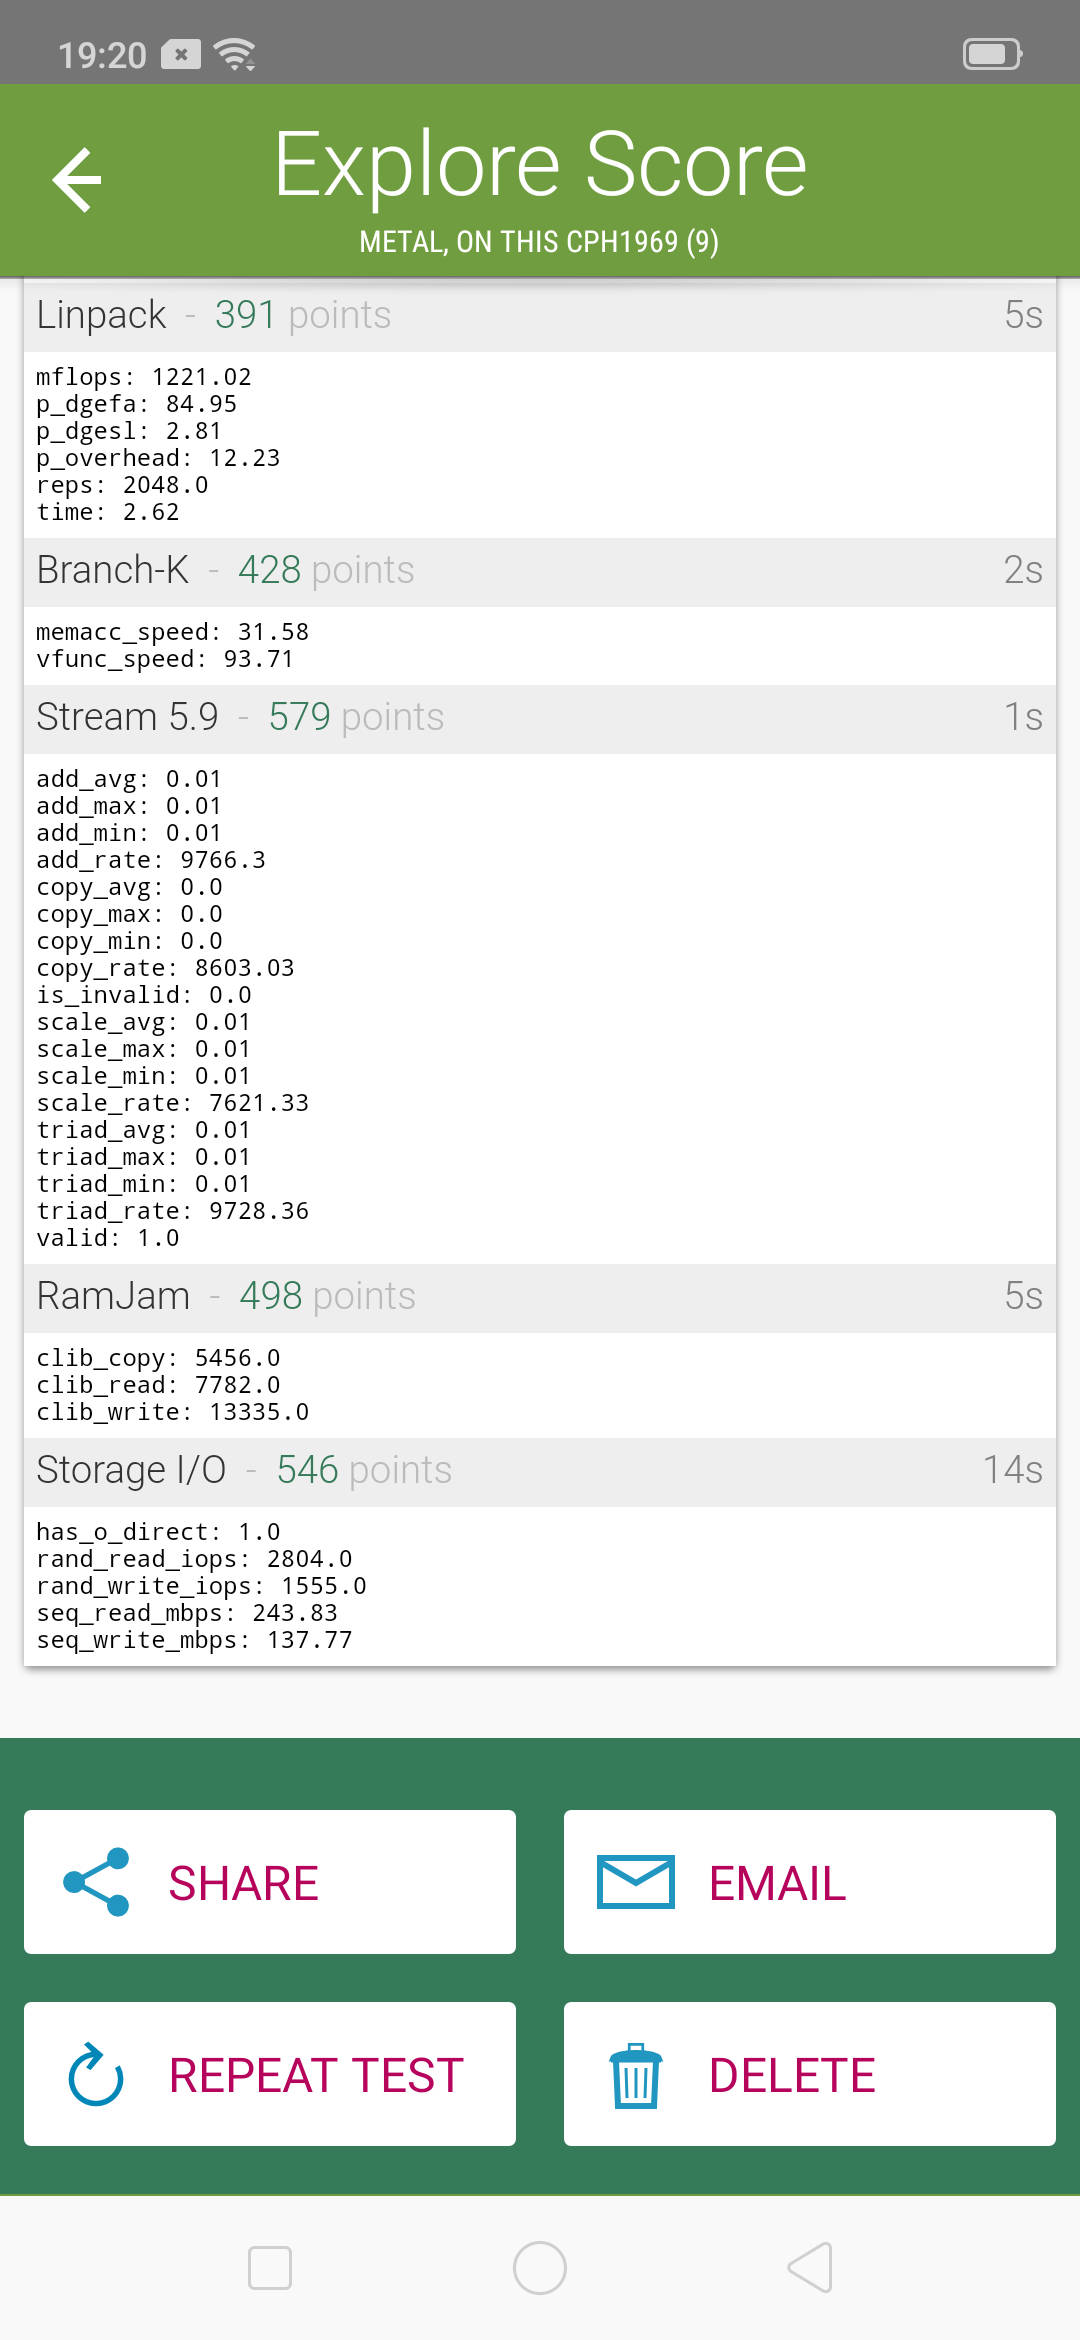Tap the EMAIL button label

(x=777, y=1884)
